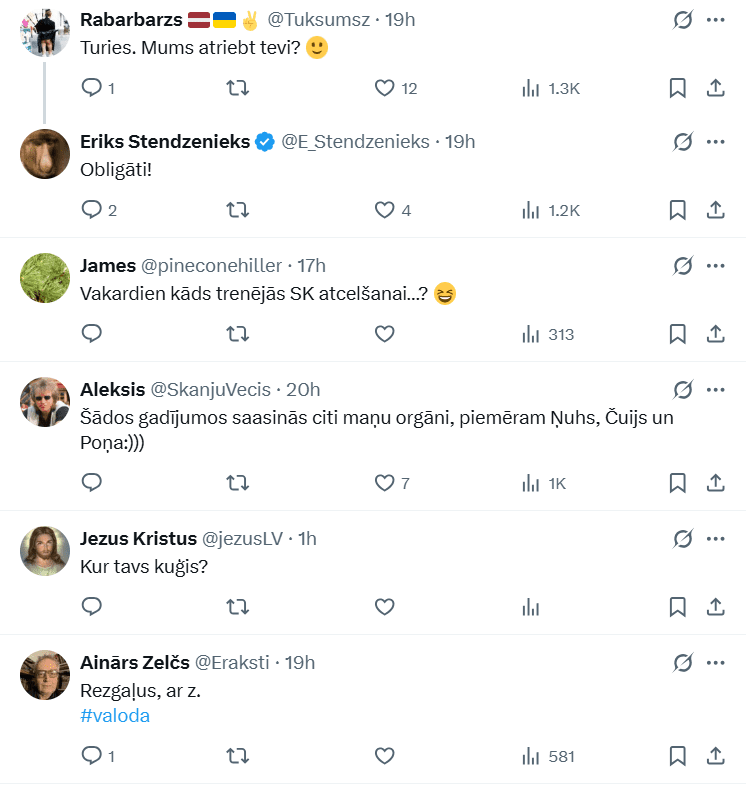
Task: Open the three-dot menu on James's tweet
Action: (x=715, y=265)
